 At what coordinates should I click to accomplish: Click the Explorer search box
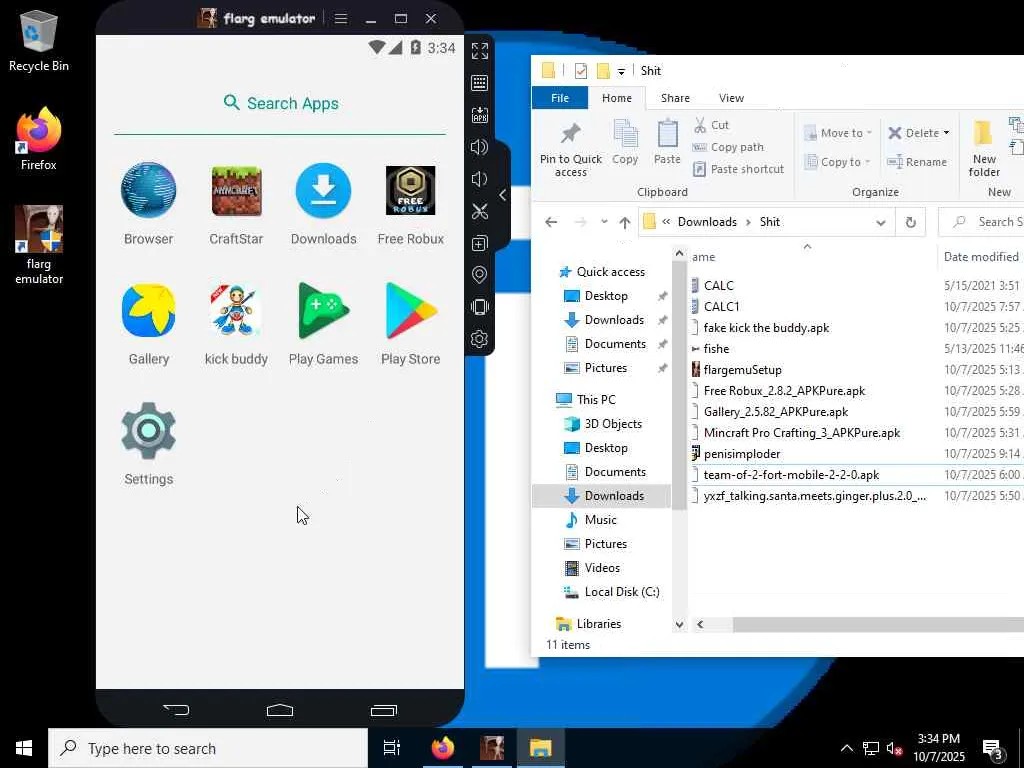(x=981, y=222)
